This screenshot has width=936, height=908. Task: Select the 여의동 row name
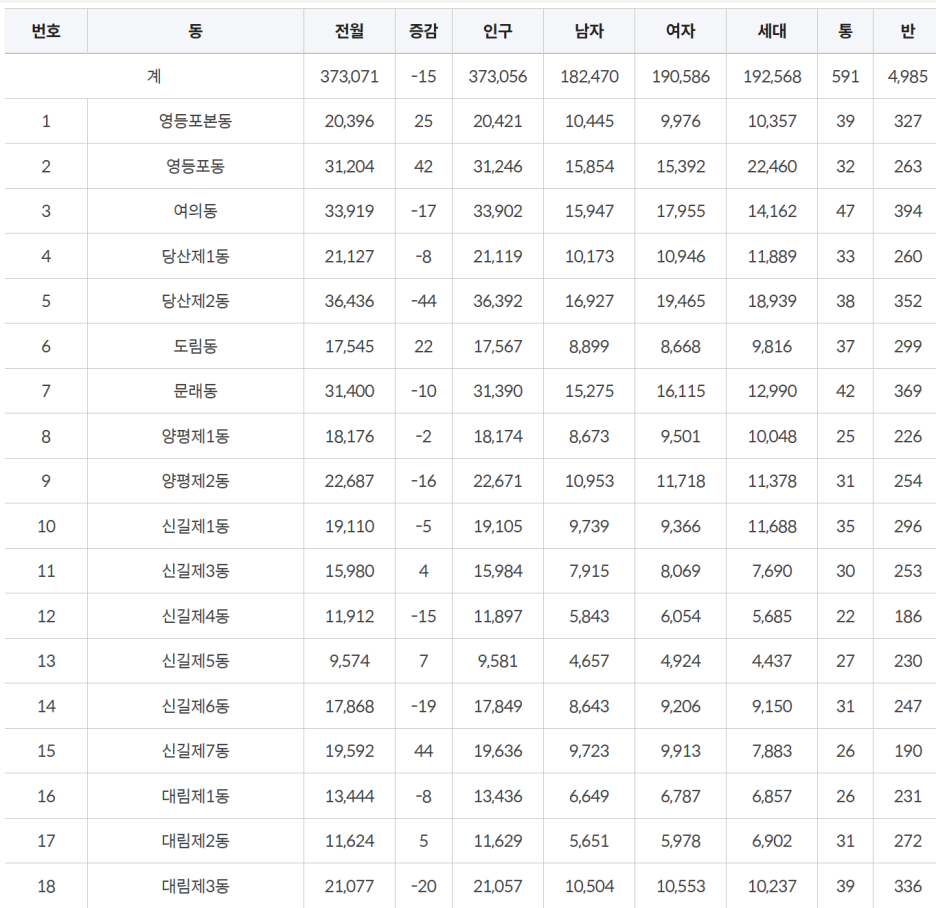click(195, 211)
